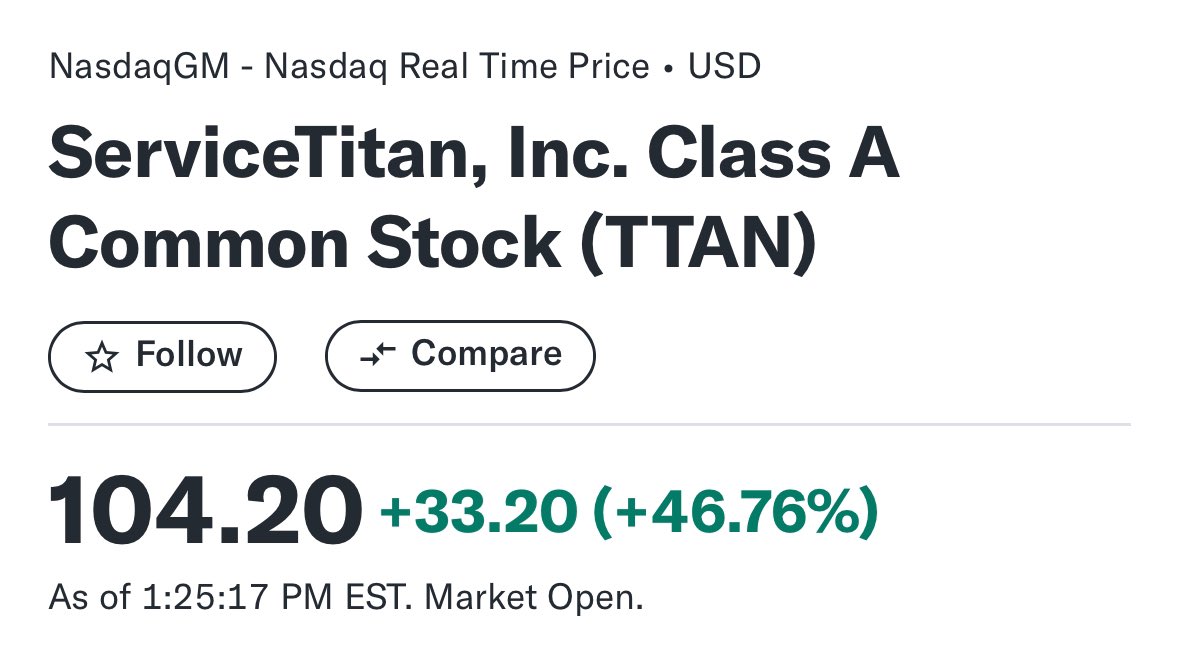Click the star icon beside Follow

pos(102,357)
